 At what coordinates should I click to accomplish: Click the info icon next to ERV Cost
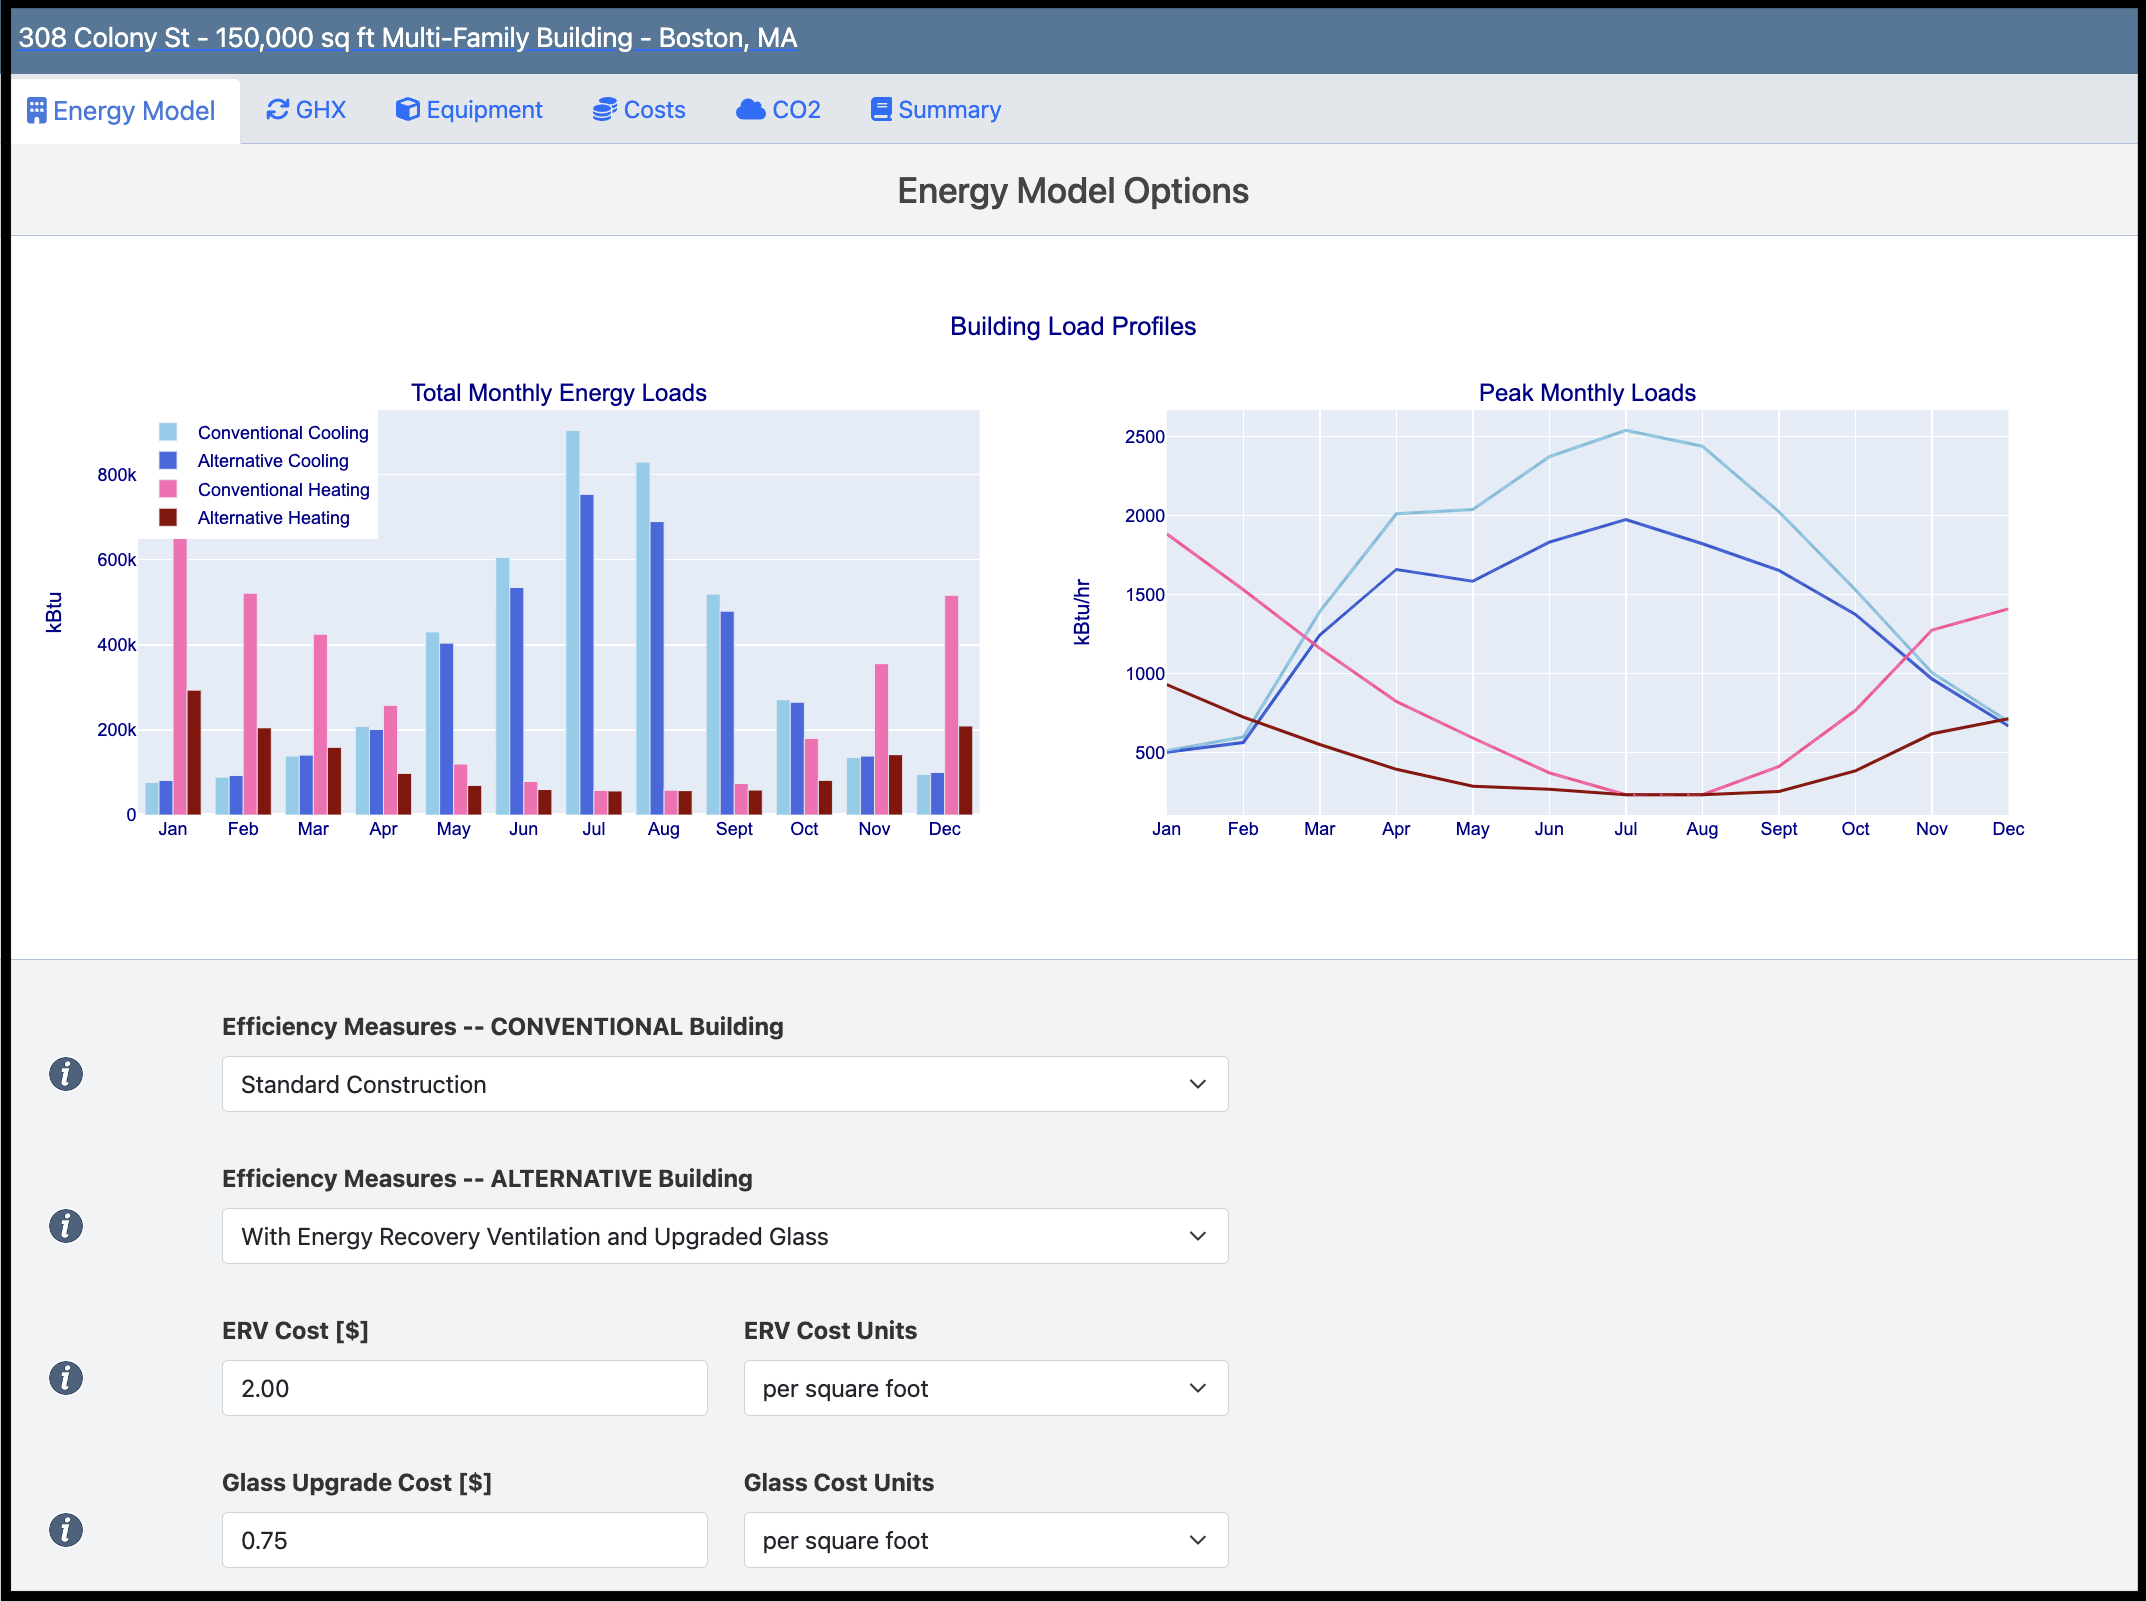(x=66, y=1378)
